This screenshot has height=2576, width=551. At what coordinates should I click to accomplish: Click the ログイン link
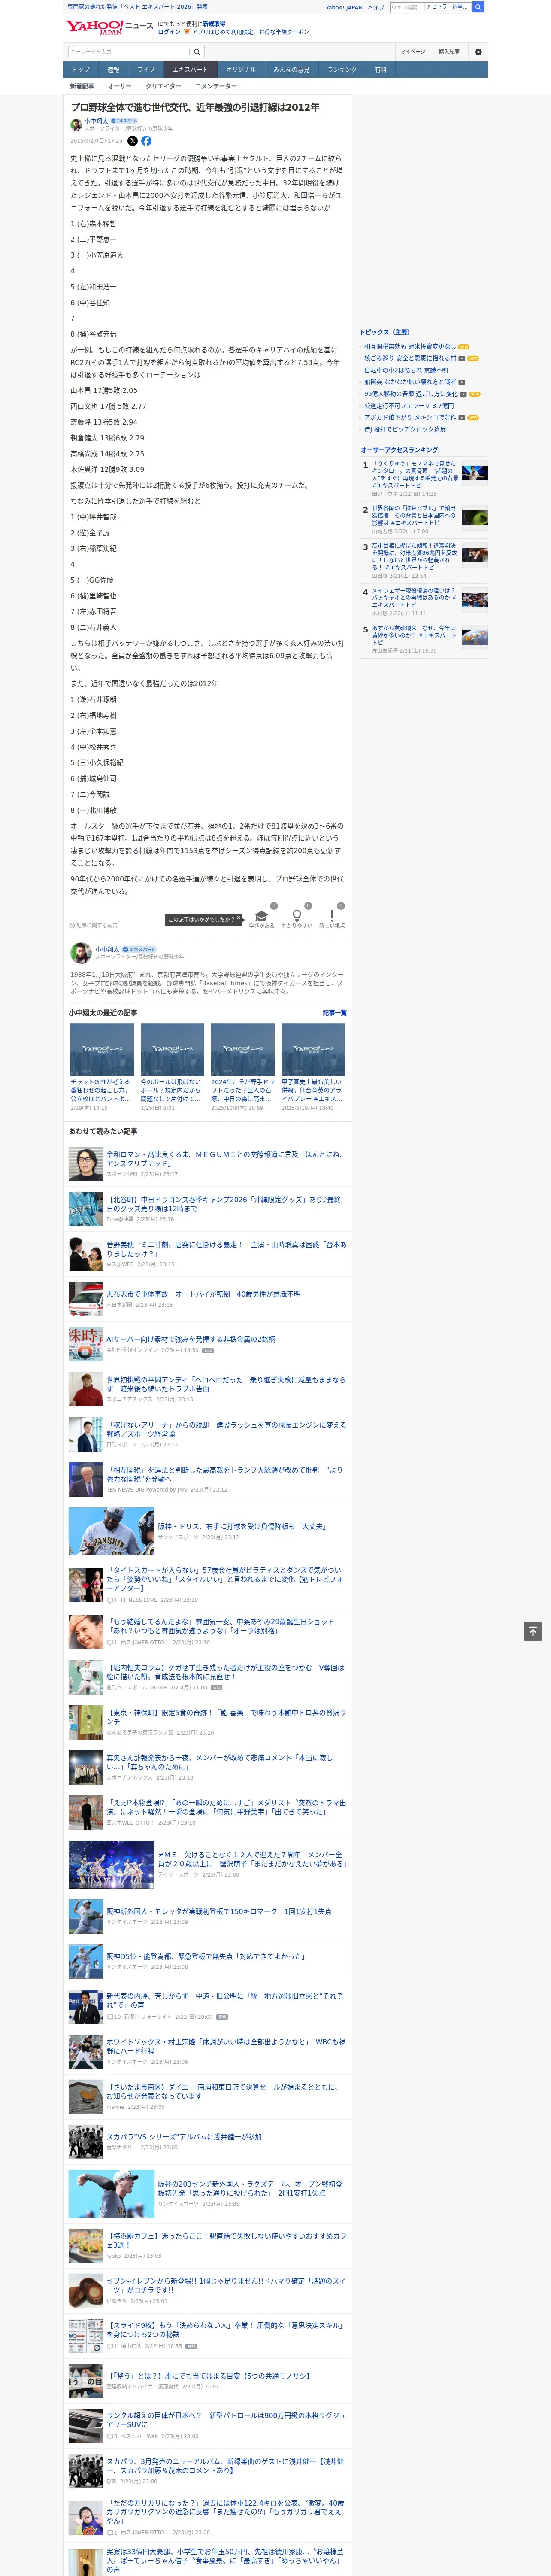(x=169, y=32)
